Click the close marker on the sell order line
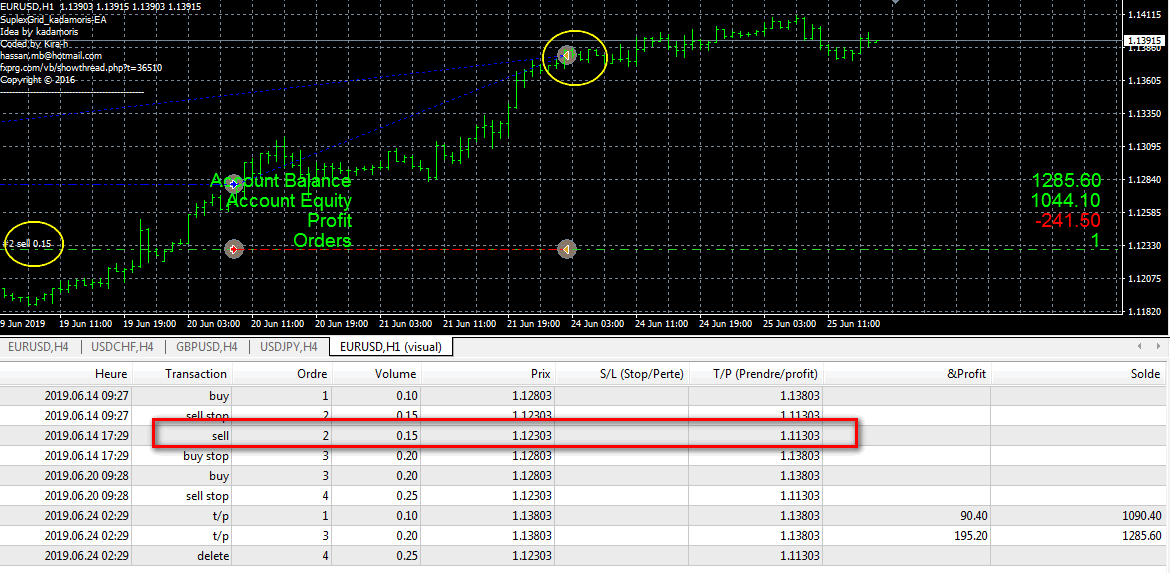The height and width of the screenshot is (573, 1170). click(x=566, y=248)
